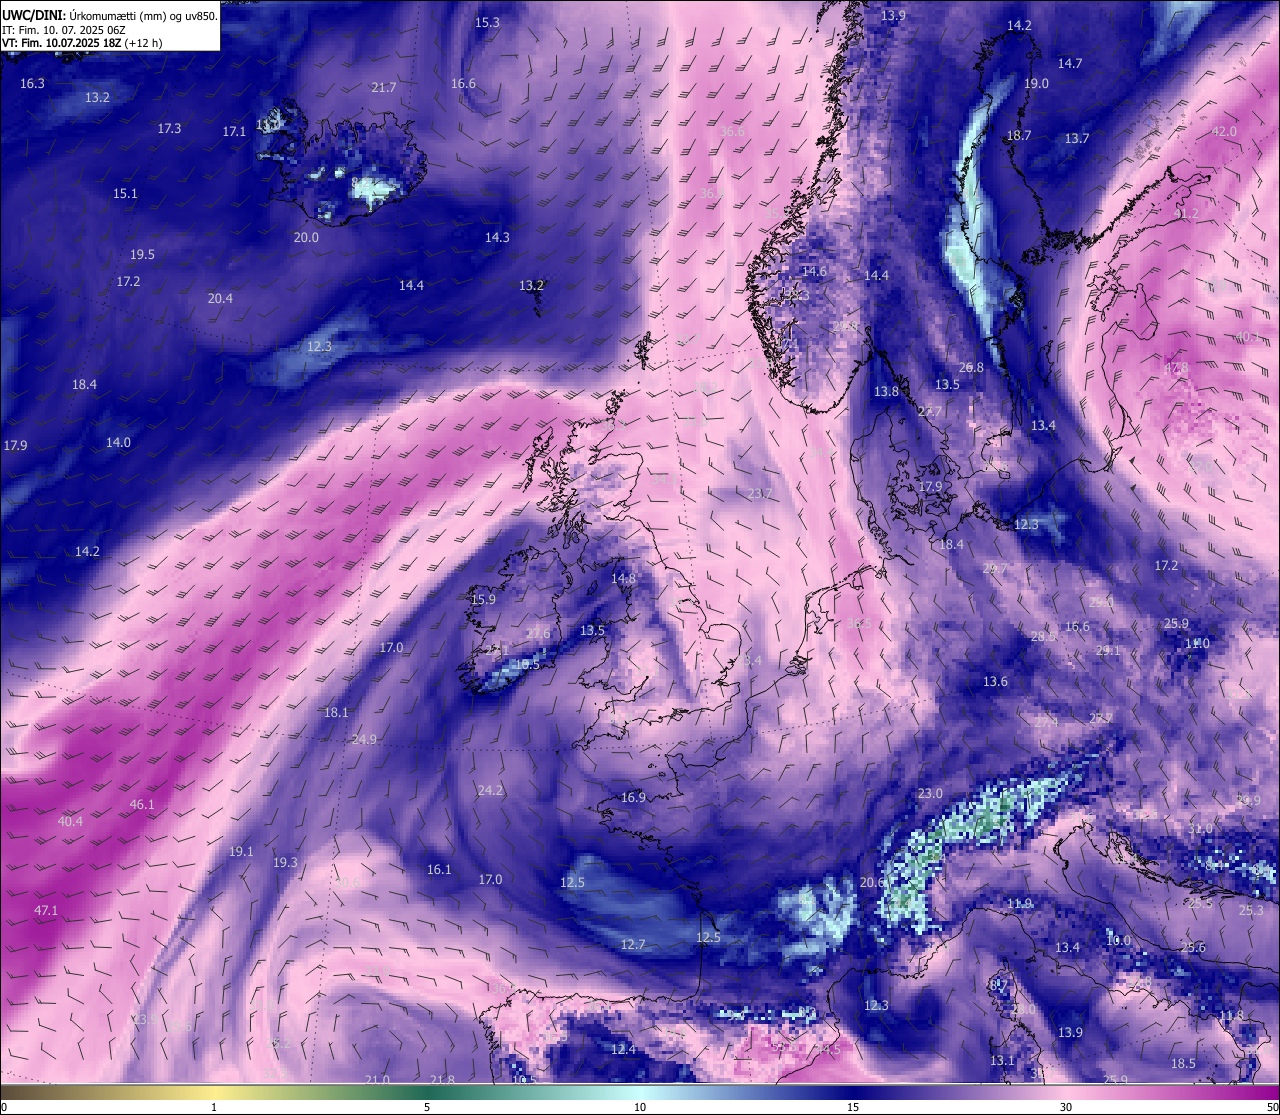Click the 23.7 value label

coord(760,494)
